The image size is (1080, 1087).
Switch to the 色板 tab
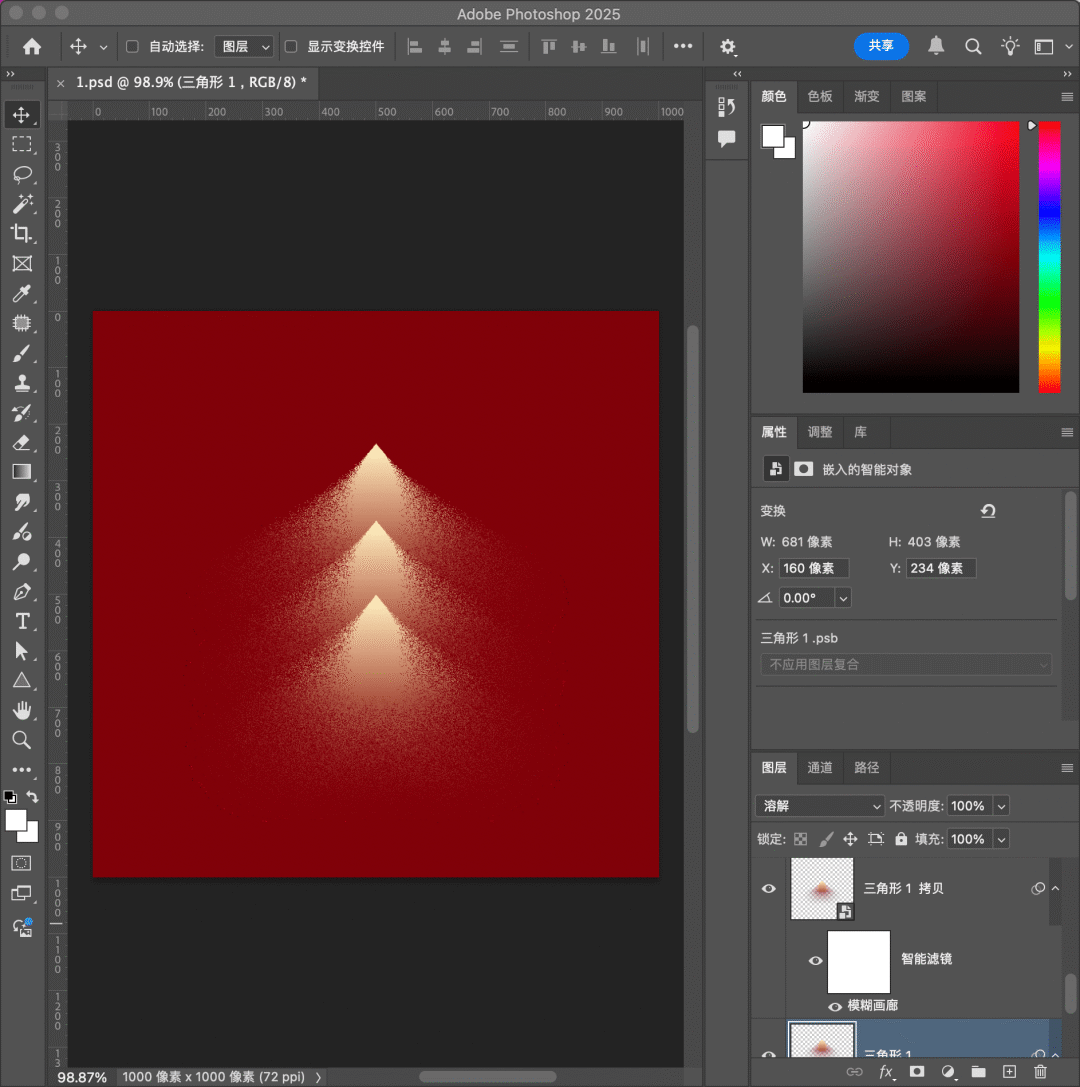pos(820,96)
